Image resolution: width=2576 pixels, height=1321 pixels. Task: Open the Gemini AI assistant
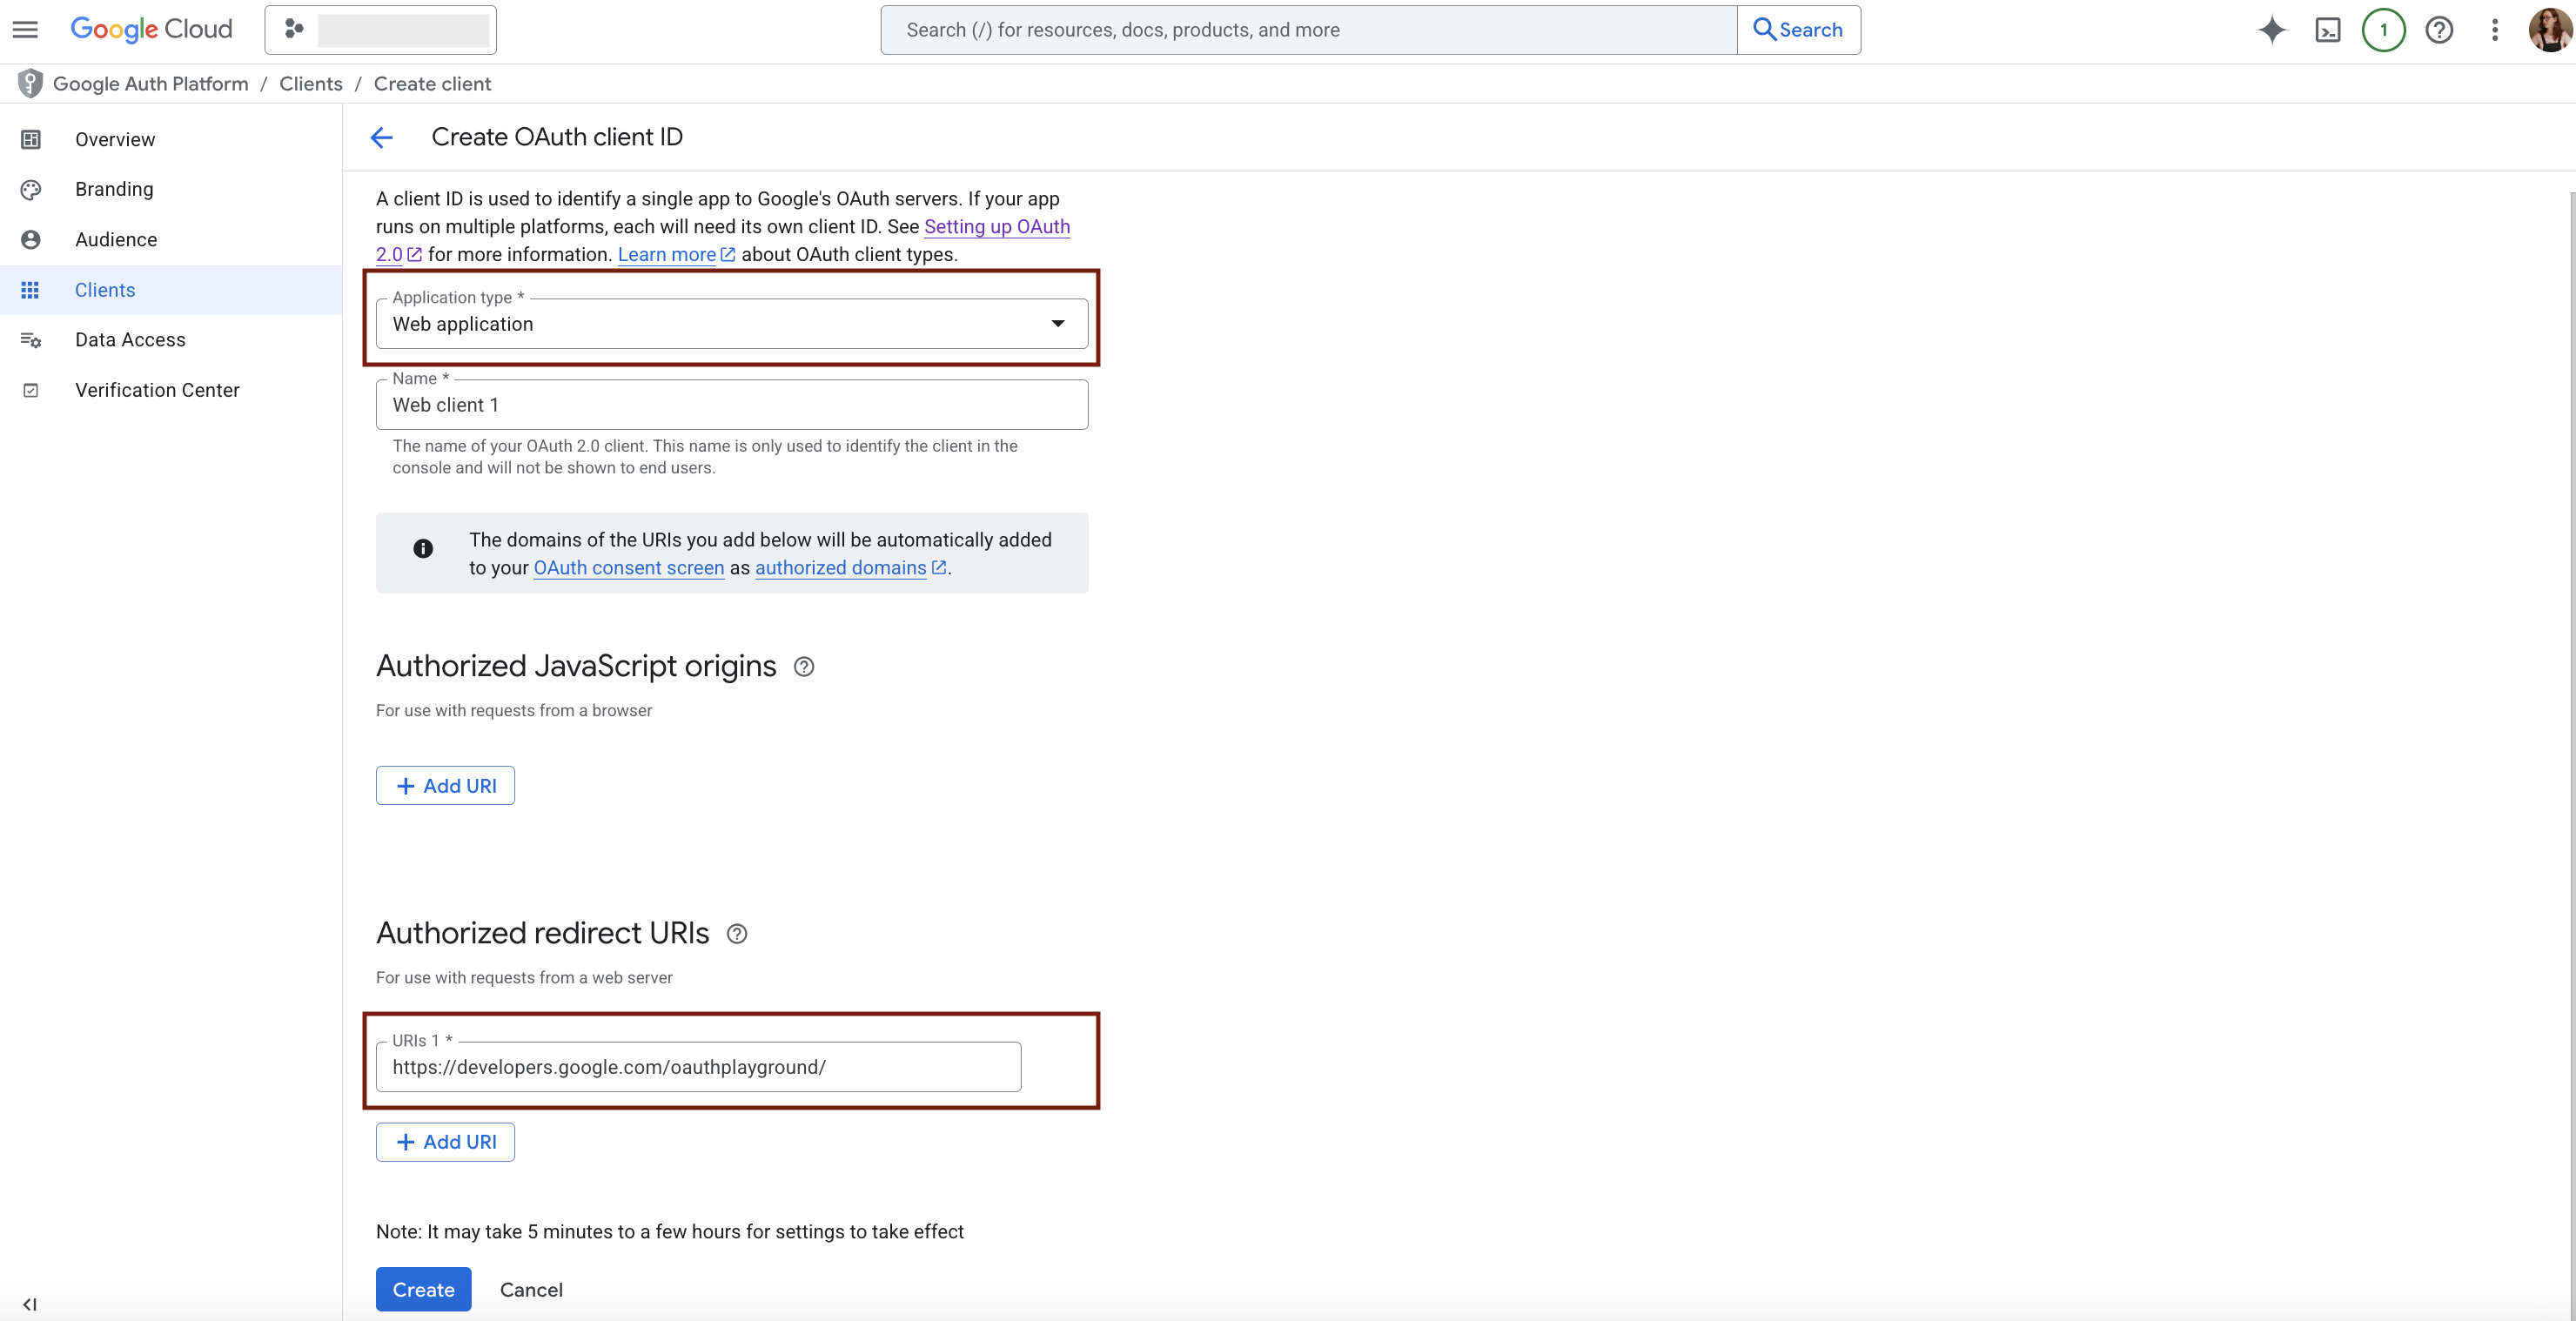(x=2272, y=30)
